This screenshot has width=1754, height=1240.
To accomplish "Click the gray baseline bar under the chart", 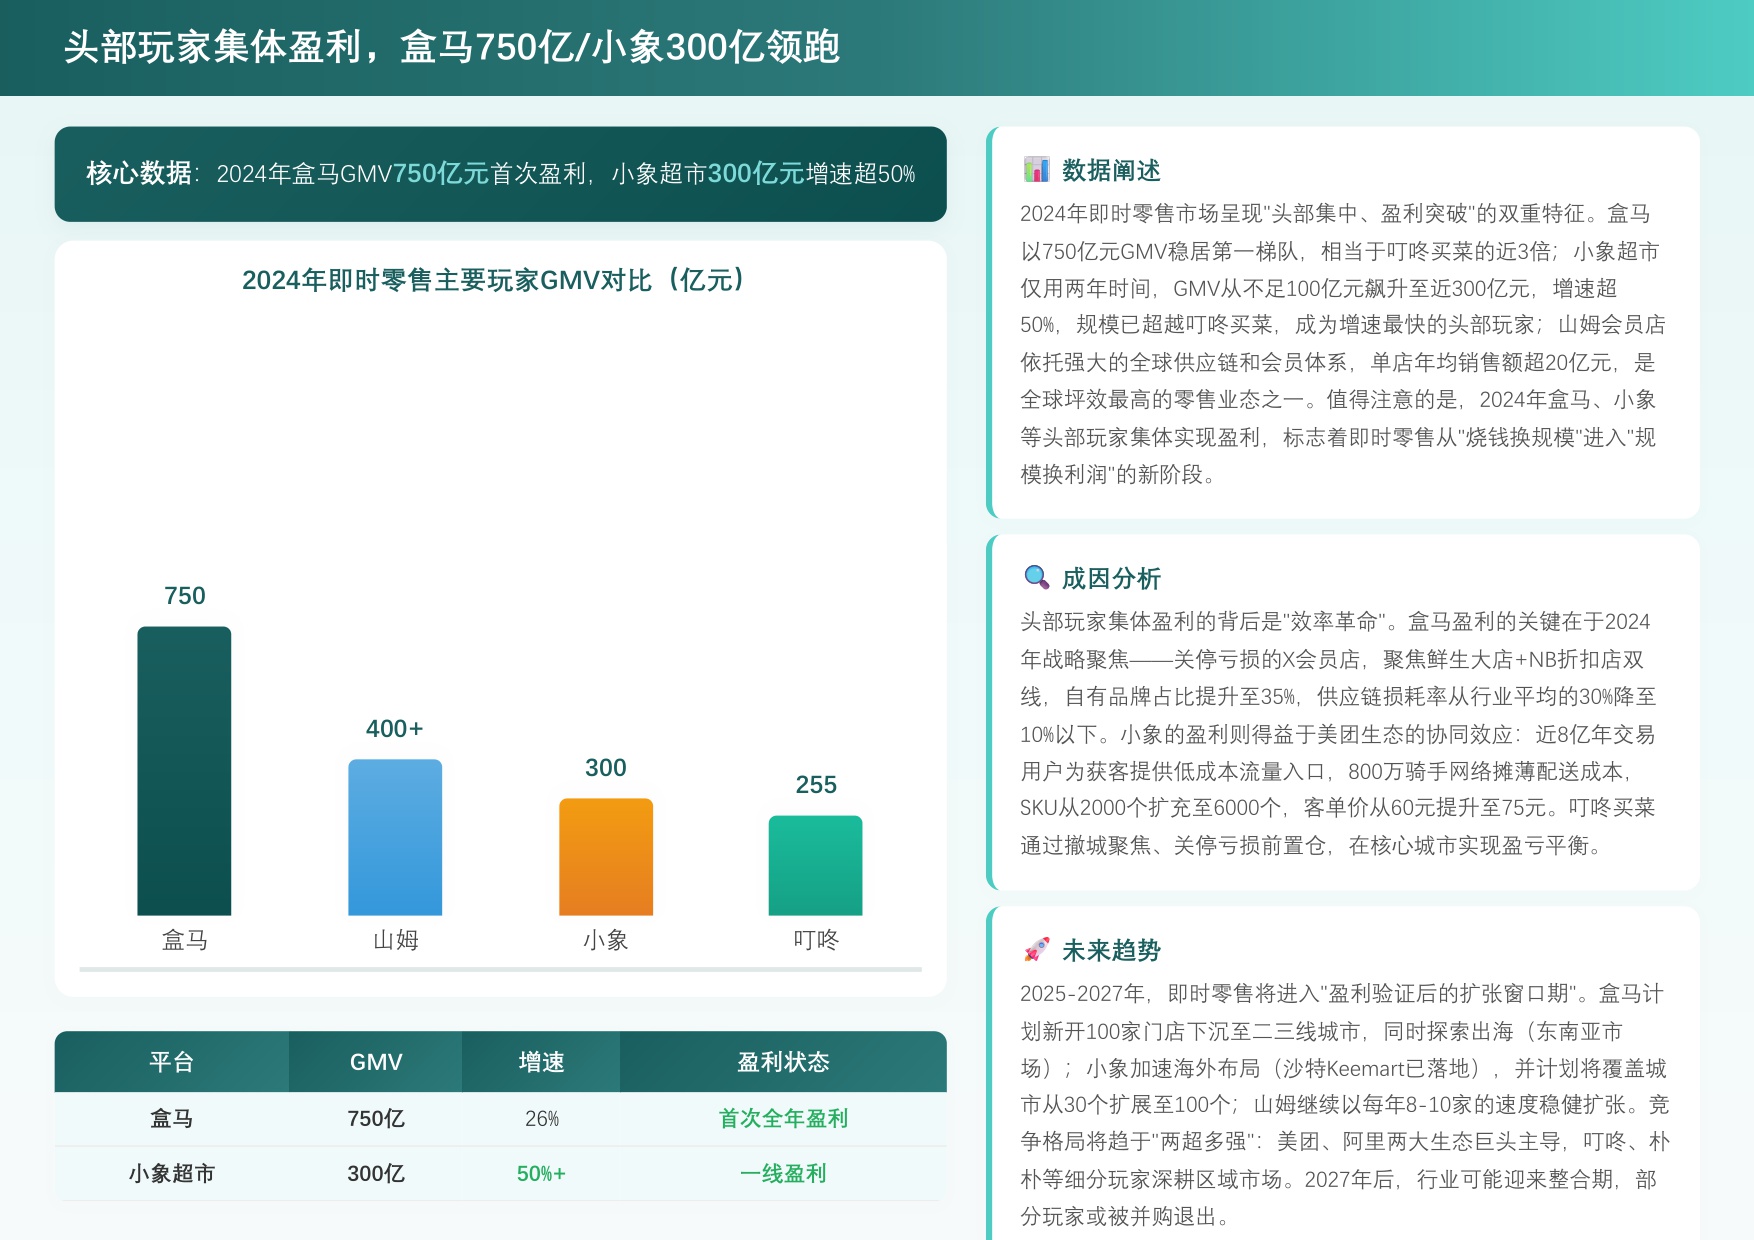I will (501, 968).
